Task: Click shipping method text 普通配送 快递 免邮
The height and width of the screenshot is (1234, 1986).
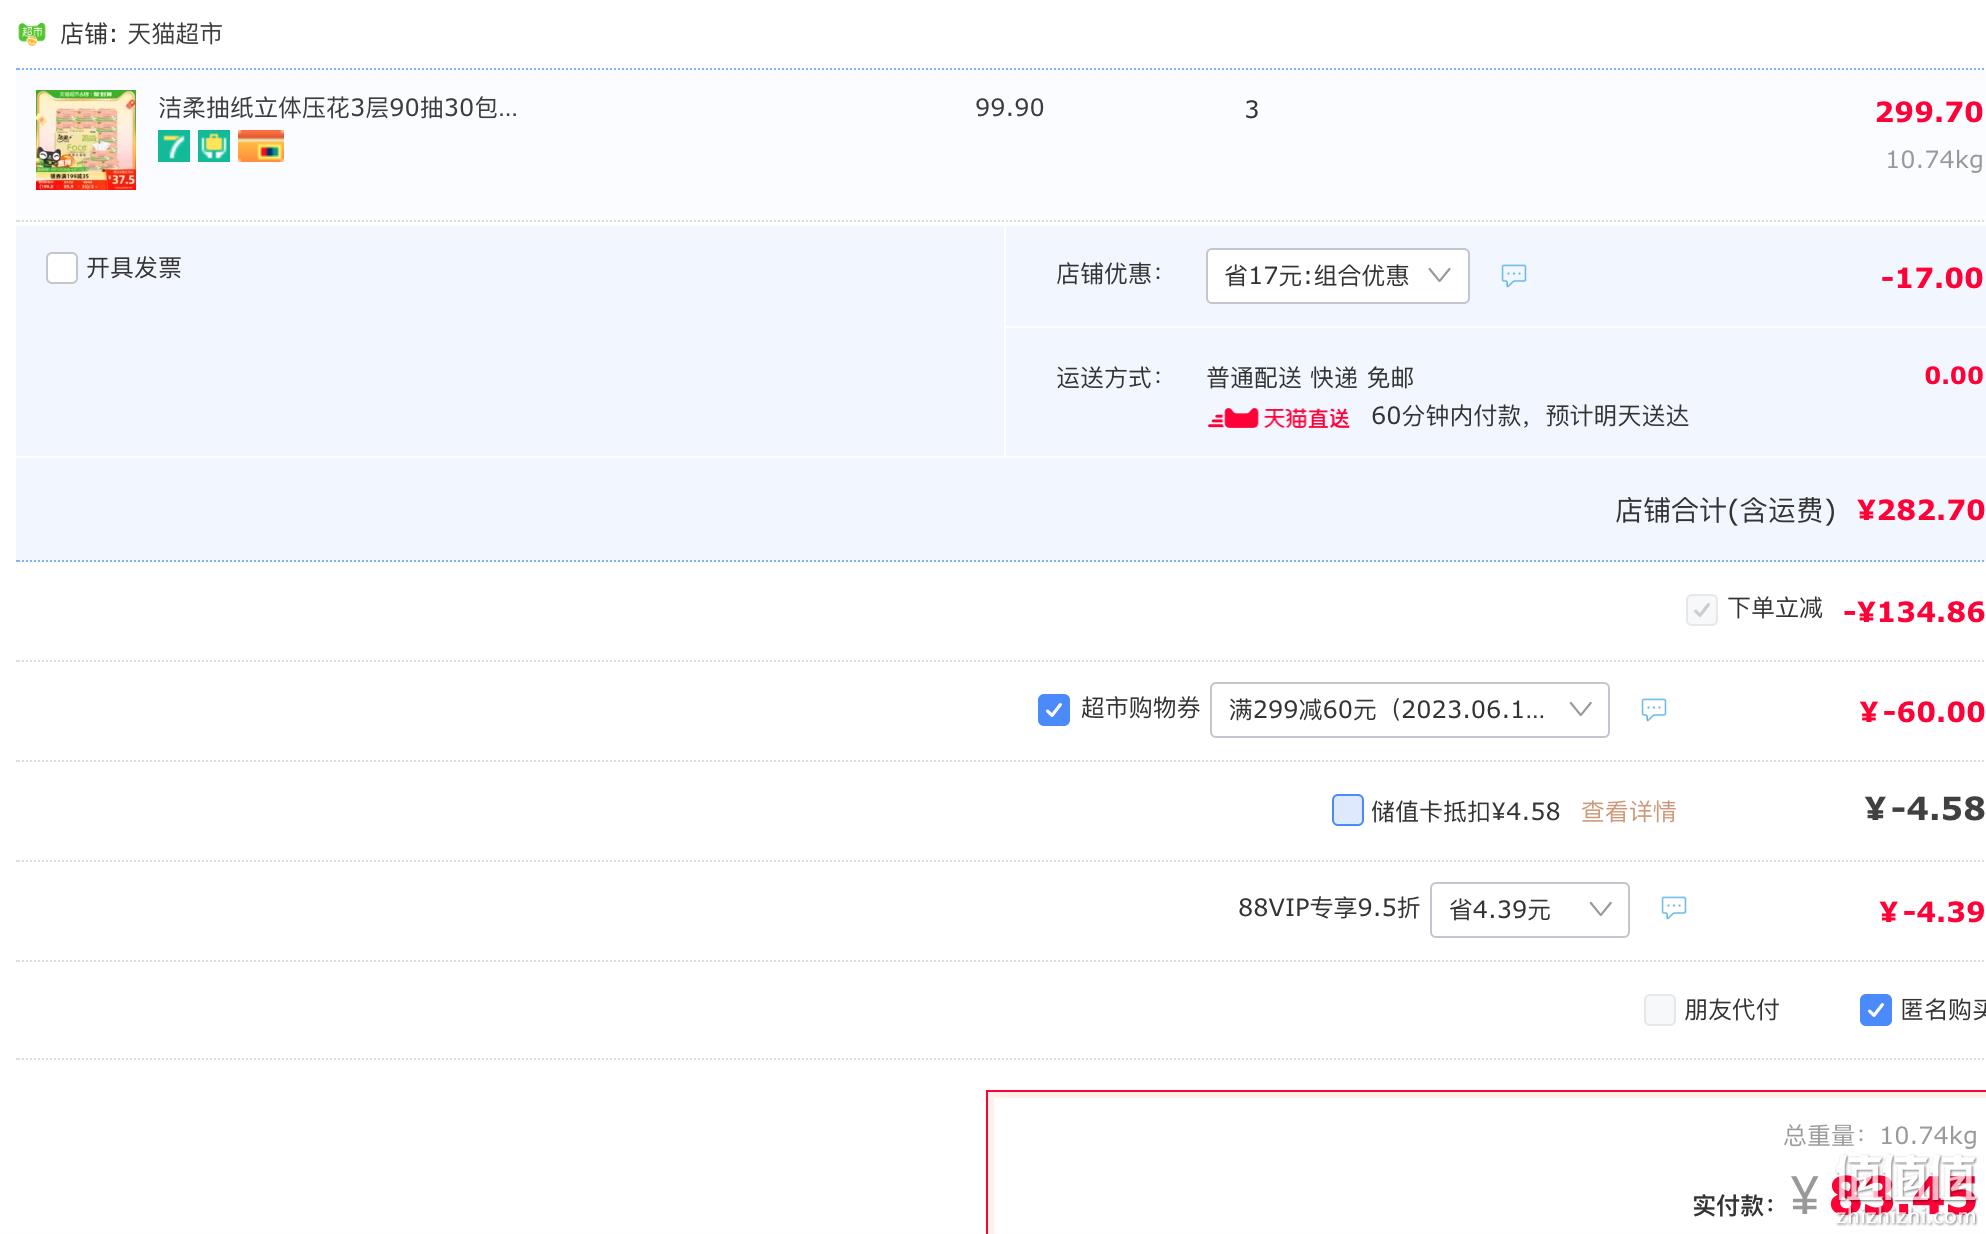Action: tap(1310, 378)
